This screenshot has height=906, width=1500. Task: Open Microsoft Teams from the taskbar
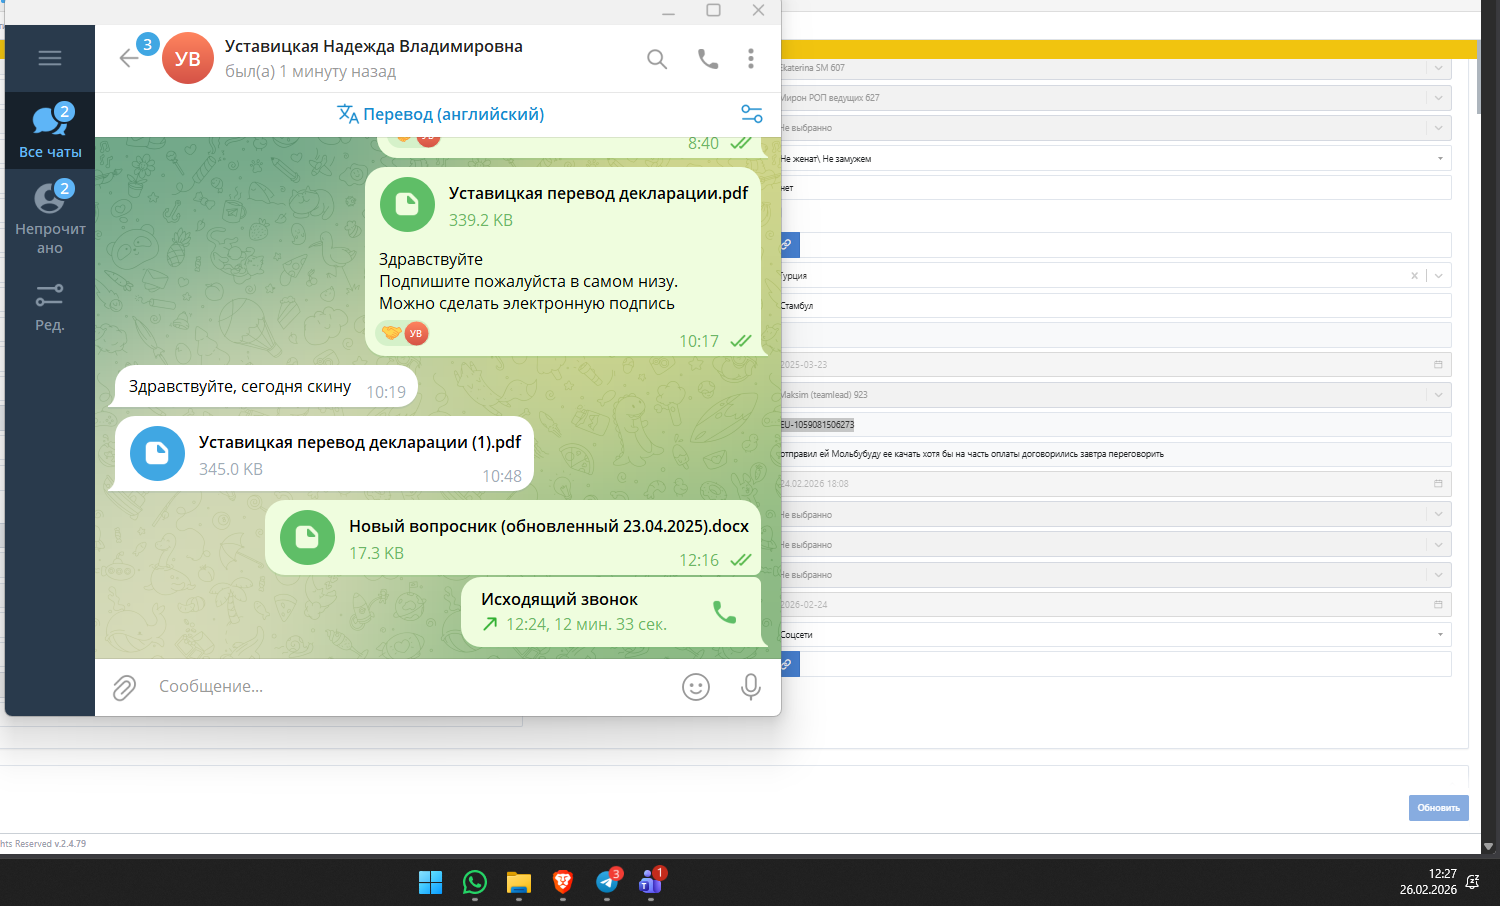651,882
